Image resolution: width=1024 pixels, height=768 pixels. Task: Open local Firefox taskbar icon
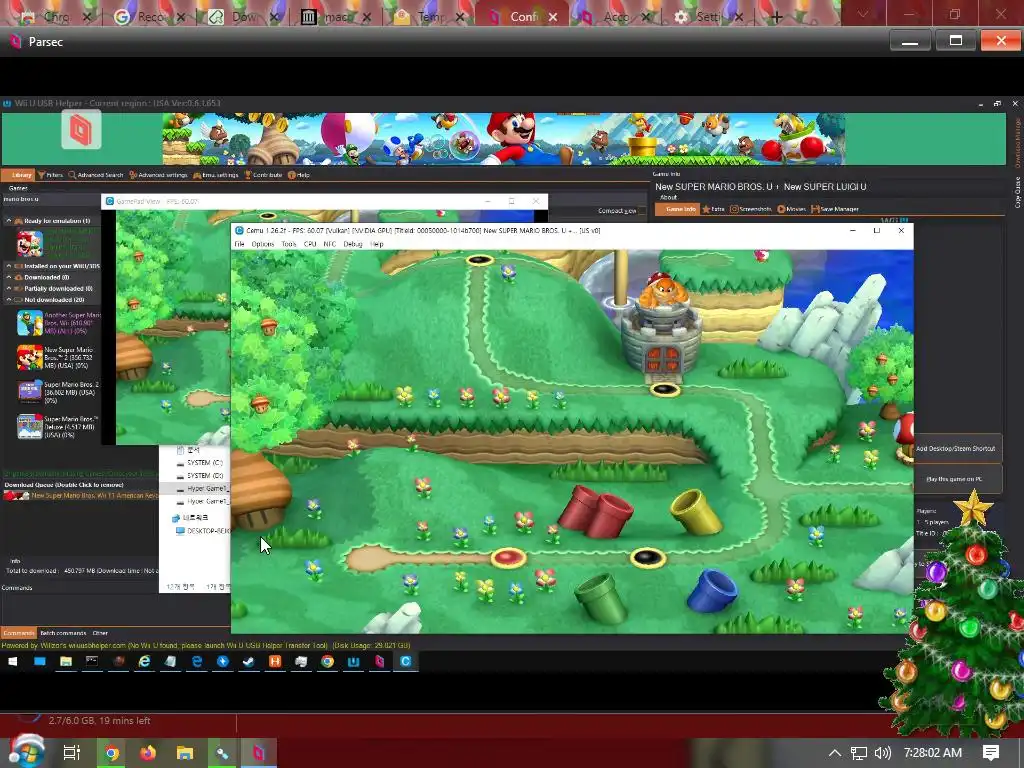[148, 753]
